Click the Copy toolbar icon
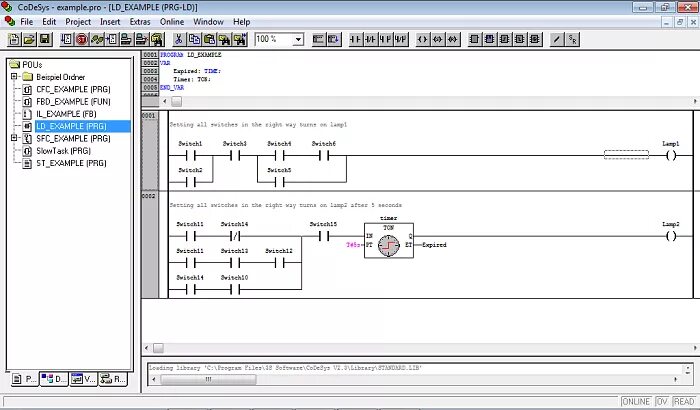 click(x=194, y=39)
